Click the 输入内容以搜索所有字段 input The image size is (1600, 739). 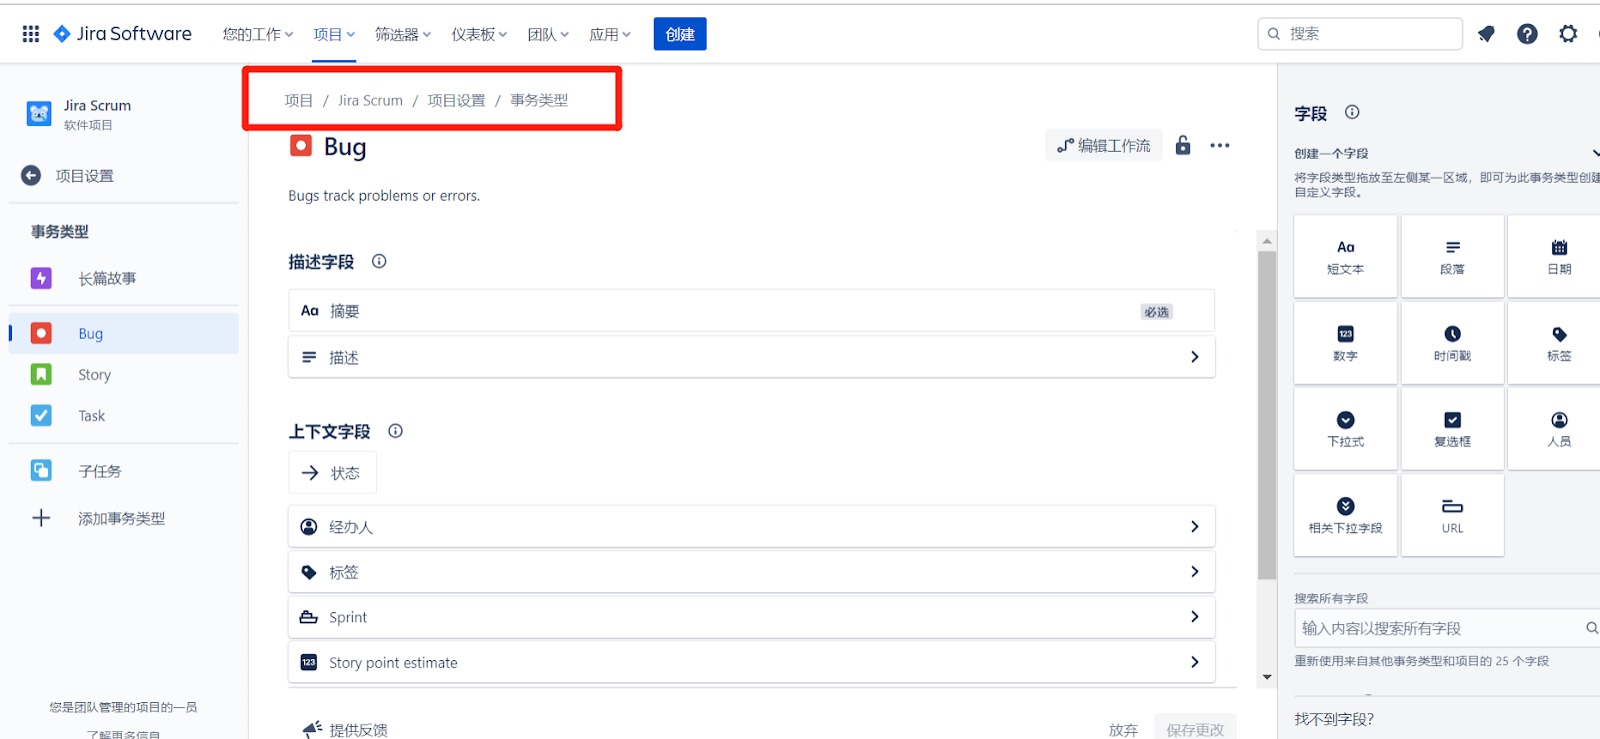click(1446, 628)
